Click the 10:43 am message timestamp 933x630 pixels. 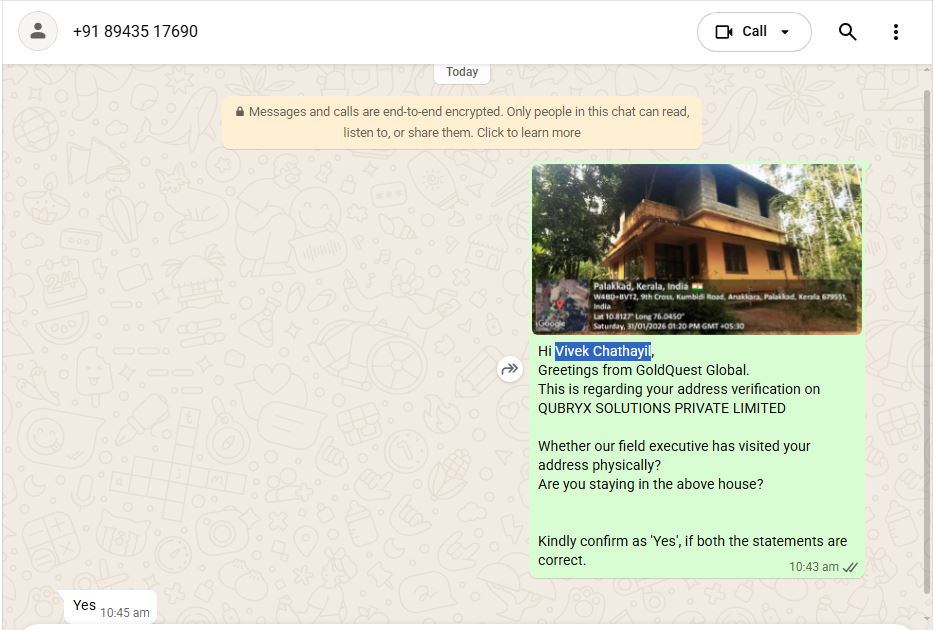click(x=813, y=567)
